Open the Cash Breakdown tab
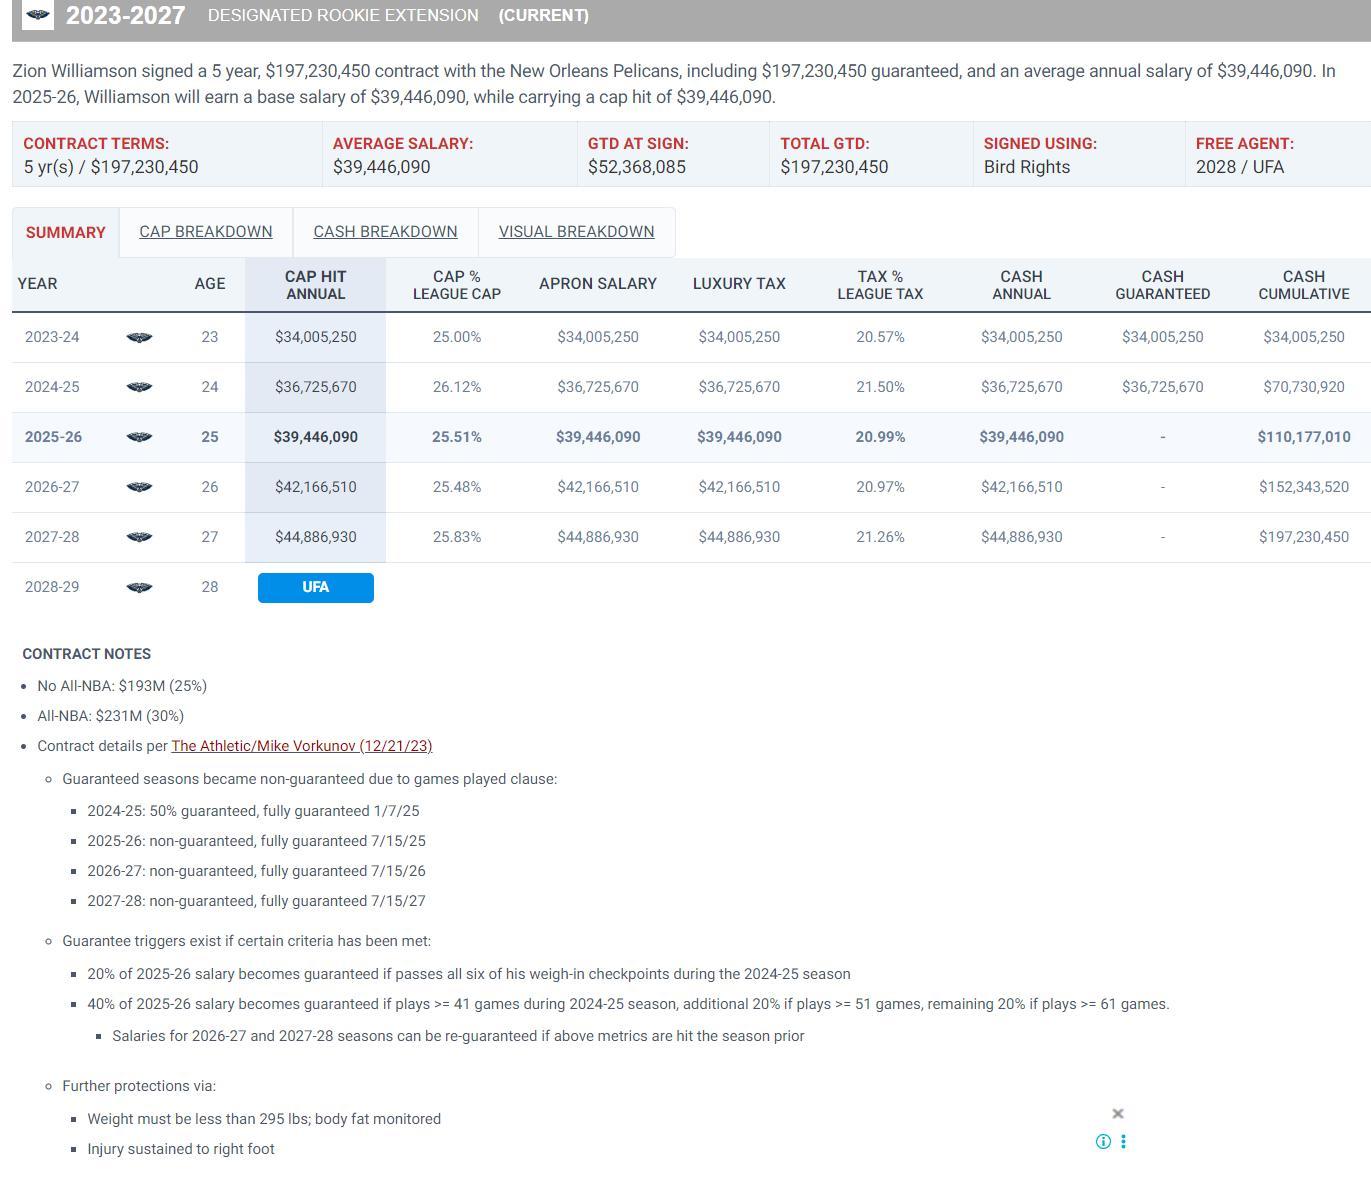1371x1198 pixels. [385, 232]
